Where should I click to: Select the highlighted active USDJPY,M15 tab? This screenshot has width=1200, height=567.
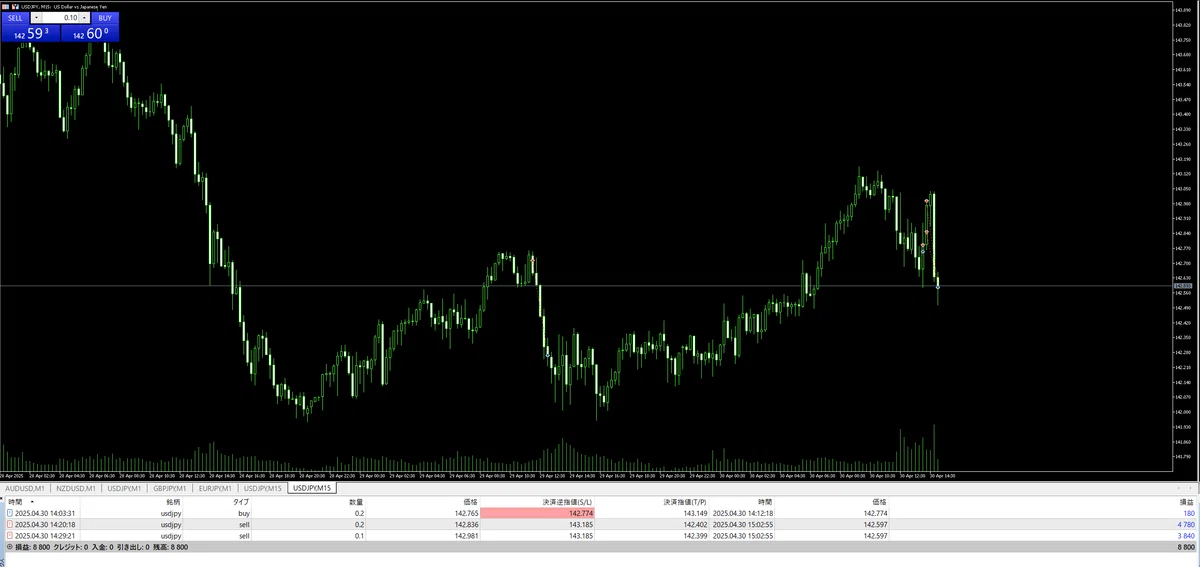tap(313, 488)
